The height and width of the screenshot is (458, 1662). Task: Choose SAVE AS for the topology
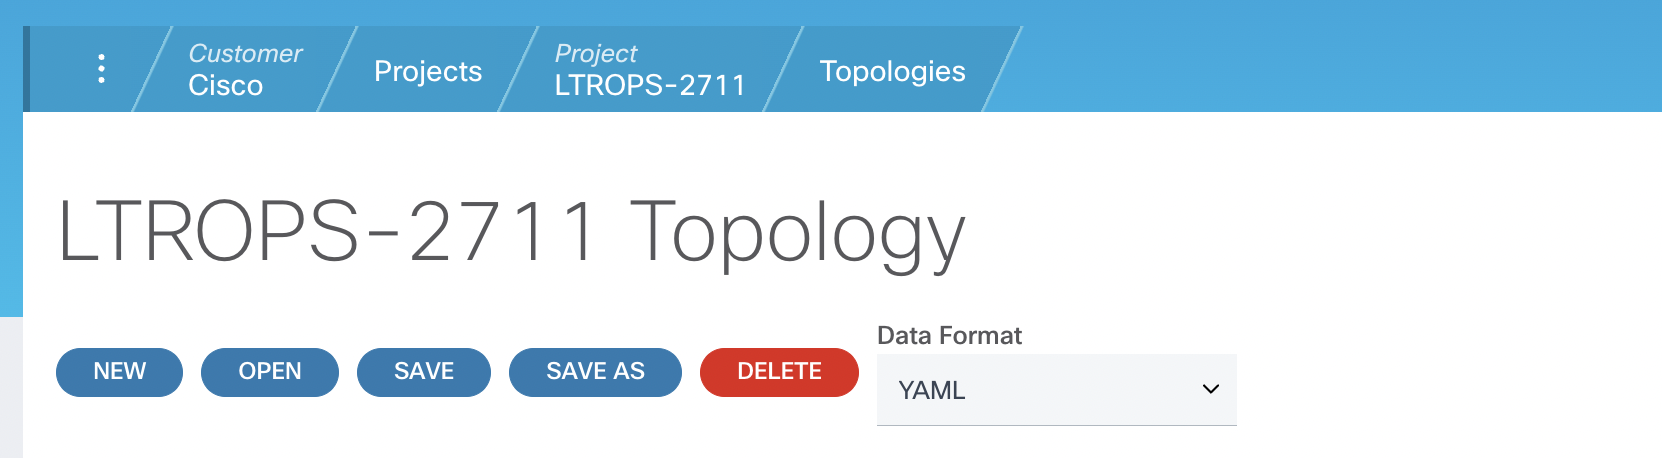click(595, 372)
